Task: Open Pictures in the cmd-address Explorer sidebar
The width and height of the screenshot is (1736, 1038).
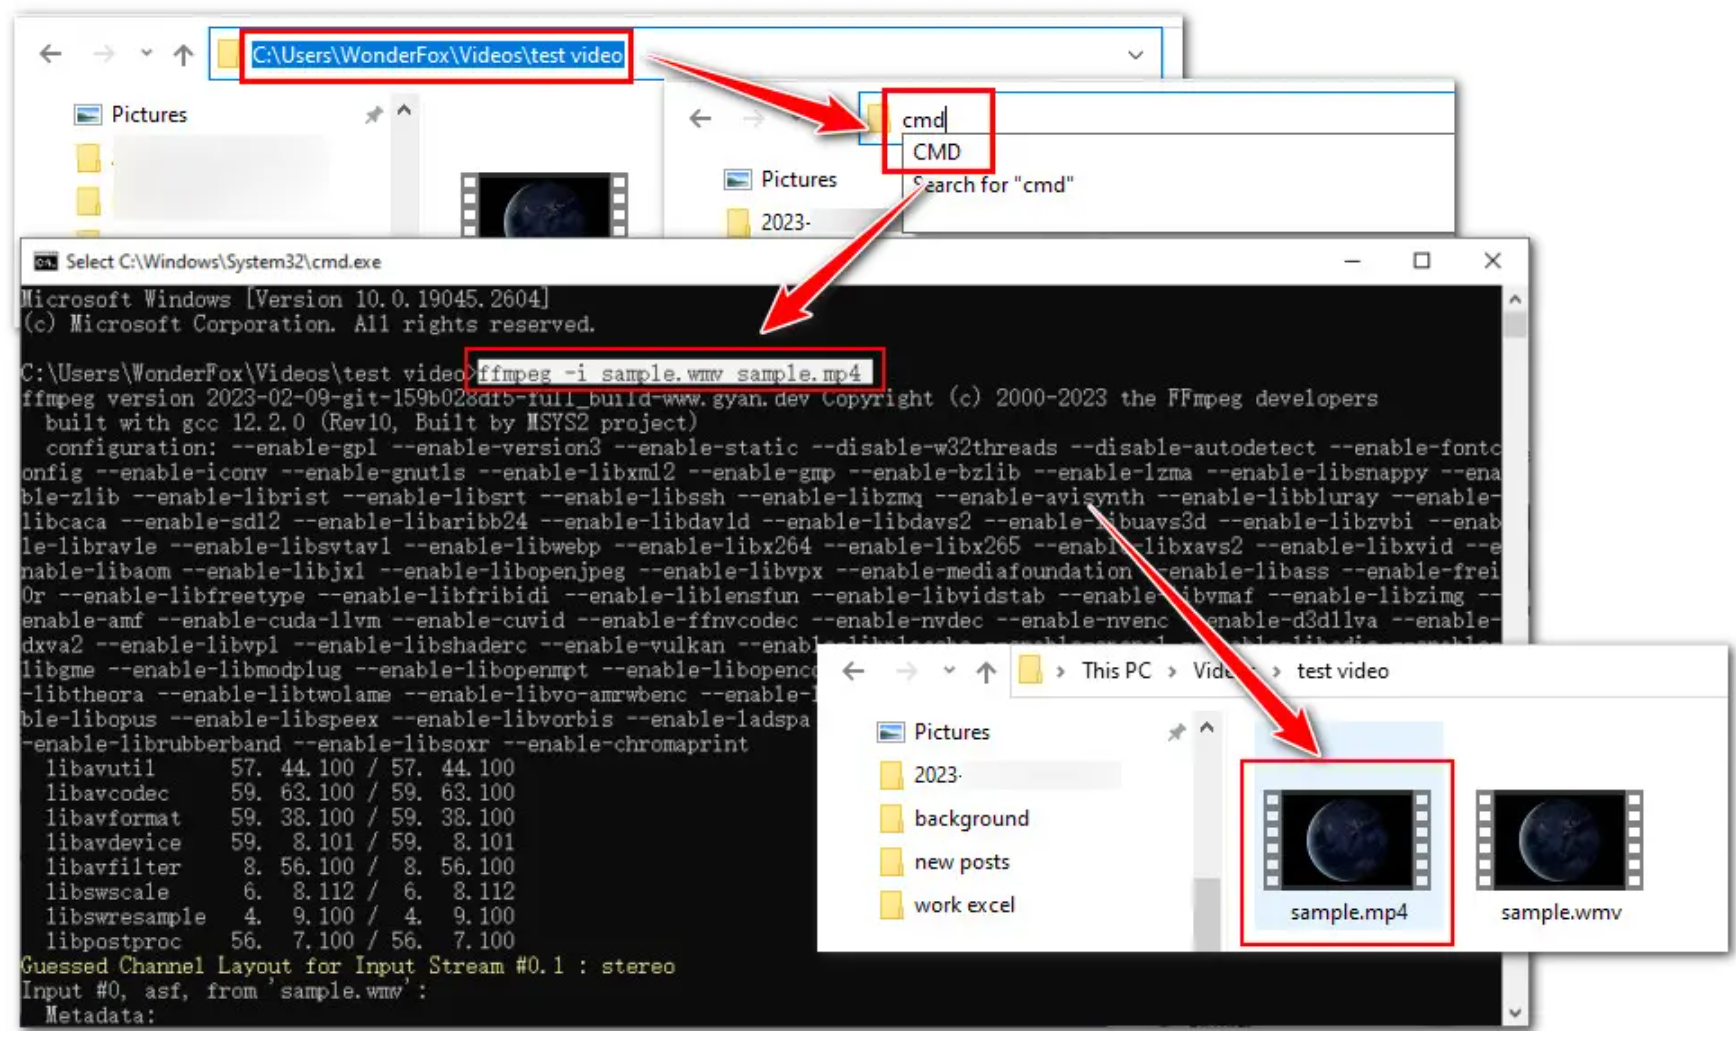Action: (x=781, y=179)
